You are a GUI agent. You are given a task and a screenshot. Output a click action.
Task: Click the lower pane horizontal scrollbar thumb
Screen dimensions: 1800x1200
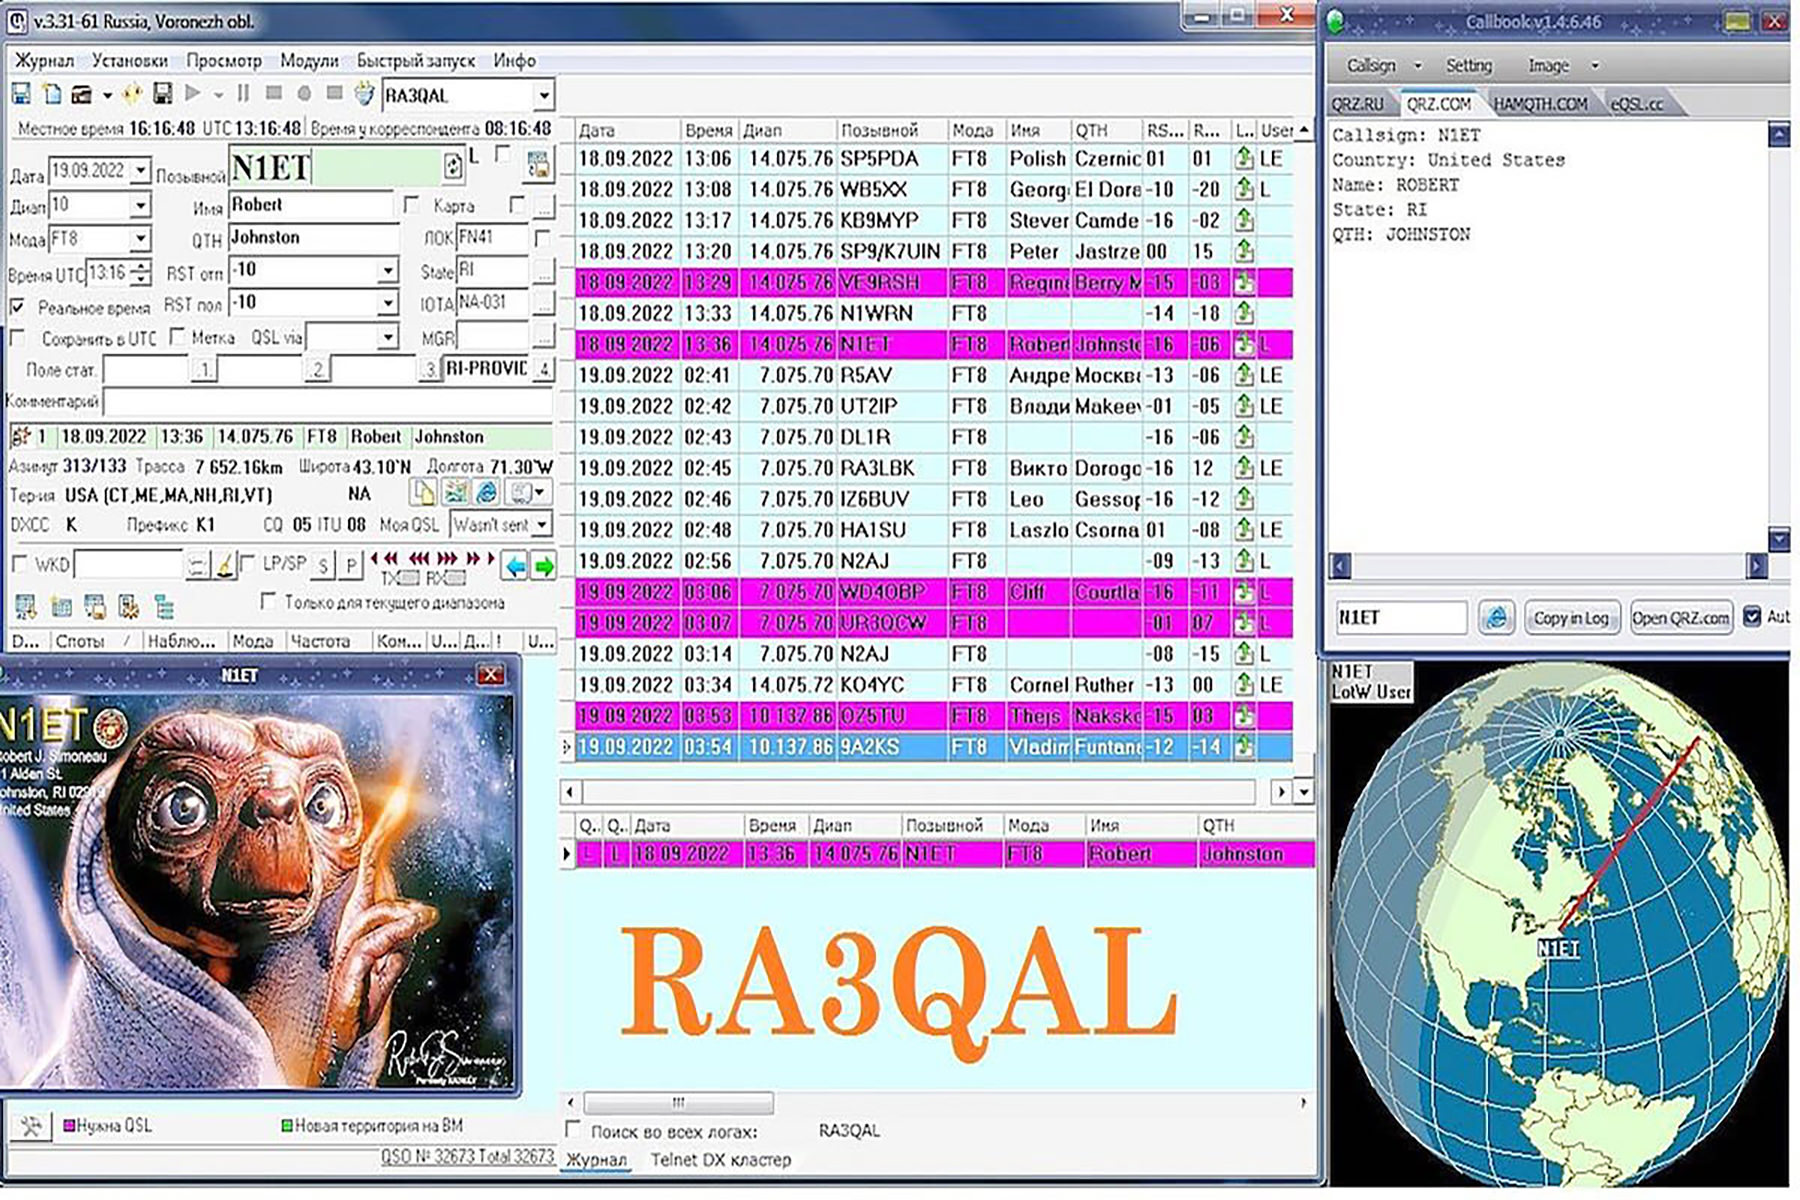tap(678, 1102)
